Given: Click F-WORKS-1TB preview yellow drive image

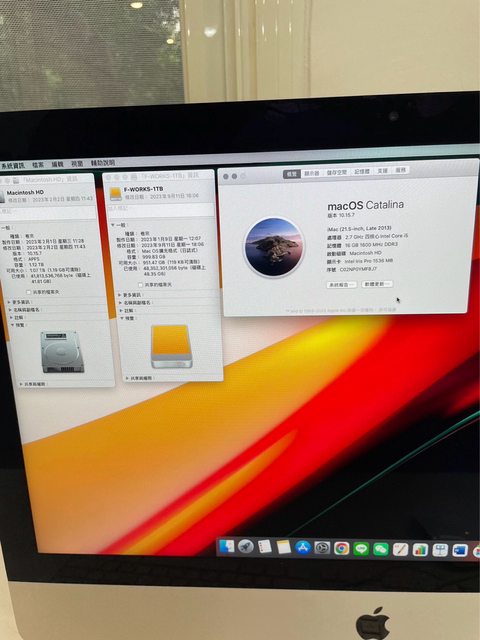Looking at the screenshot, I should (171, 346).
